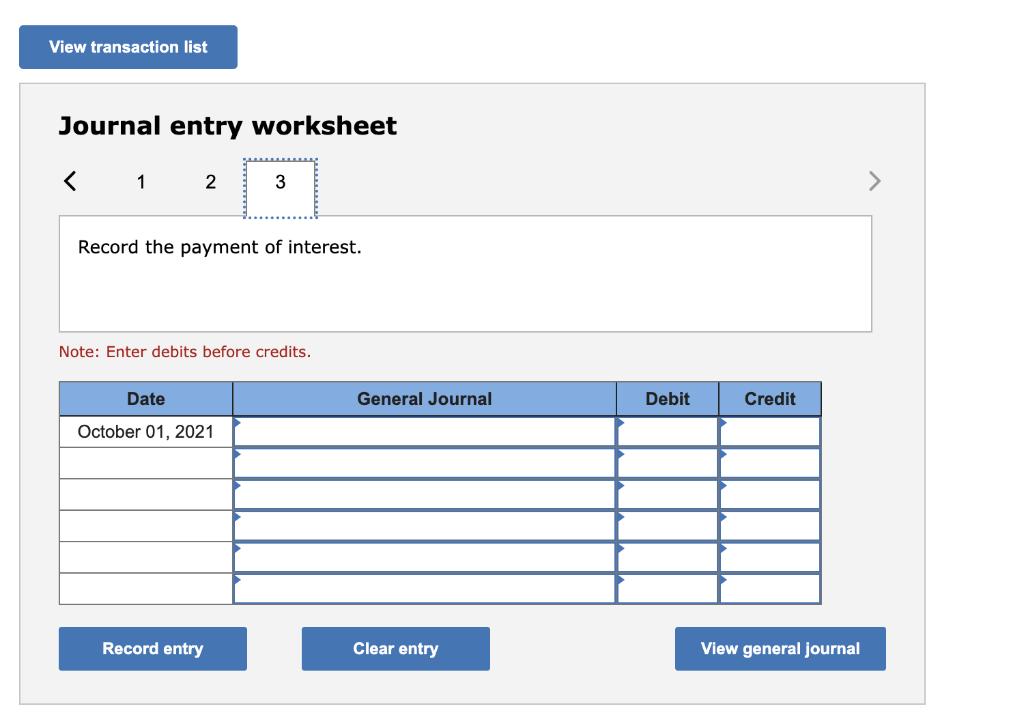Switch to worksheet tab 1
The width and height of the screenshot is (1024, 728).
tap(140, 182)
